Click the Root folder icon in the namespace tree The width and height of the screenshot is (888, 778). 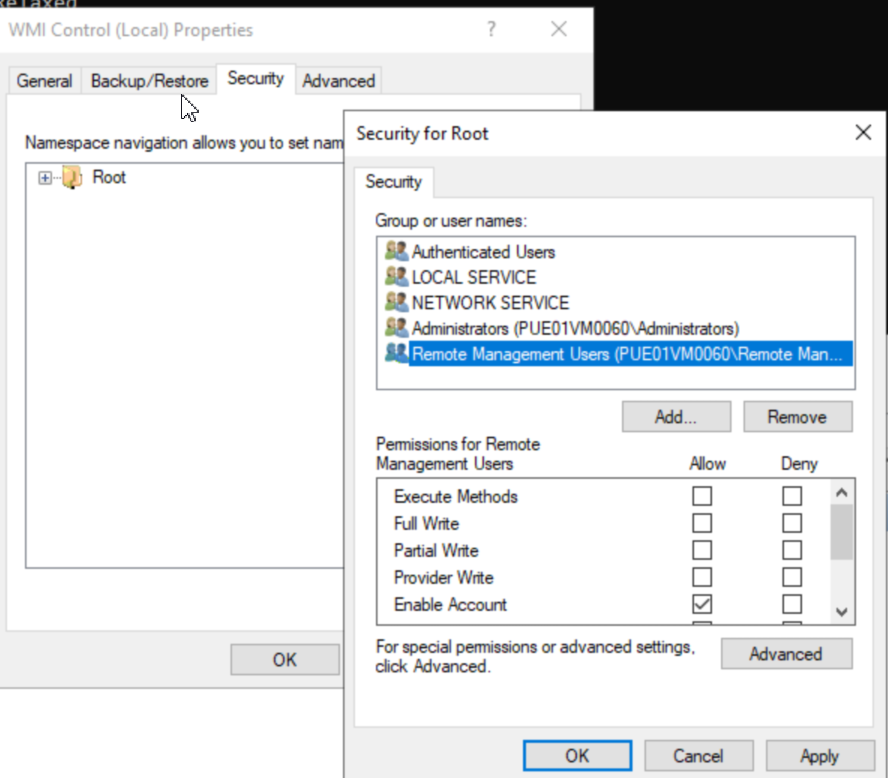[x=72, y=177]
